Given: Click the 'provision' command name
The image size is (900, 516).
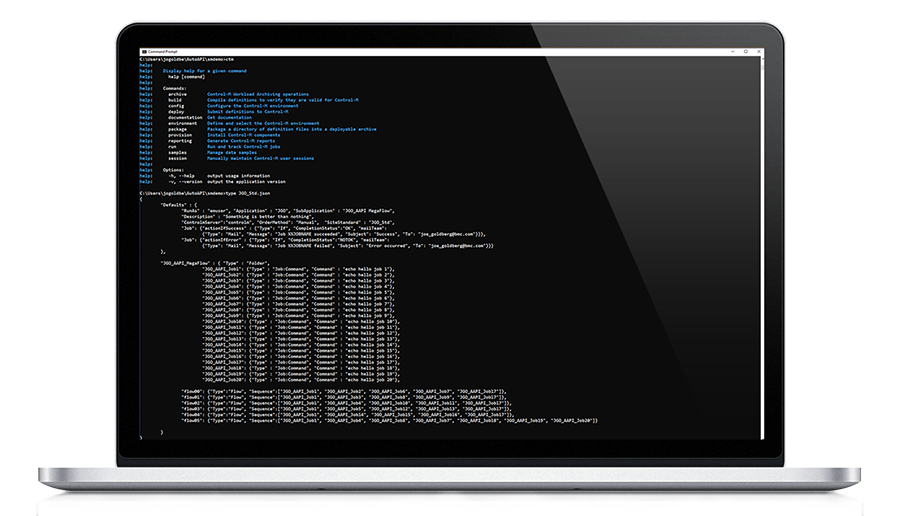Looking at the screenshot, I should tap(180, 135).
